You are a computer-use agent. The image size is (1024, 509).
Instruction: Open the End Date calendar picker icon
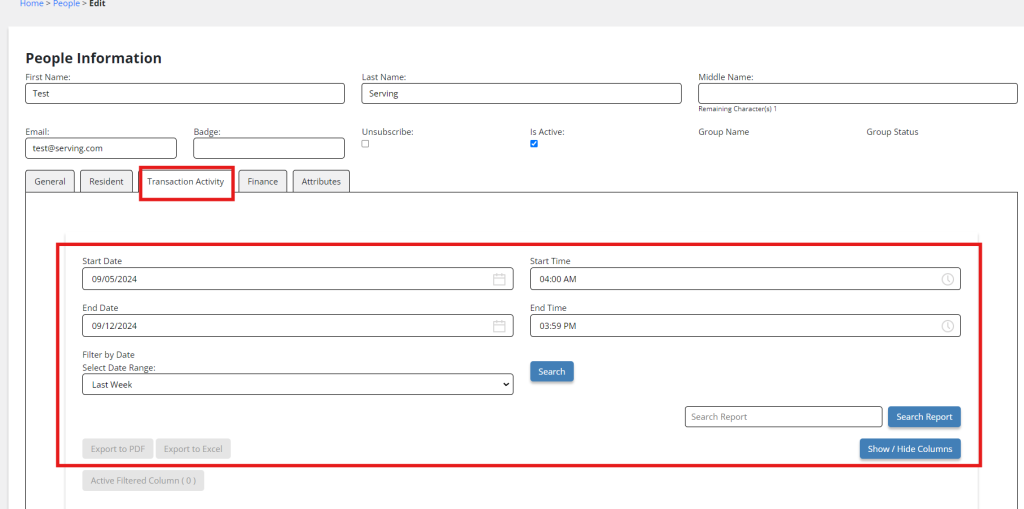point(499,326)
